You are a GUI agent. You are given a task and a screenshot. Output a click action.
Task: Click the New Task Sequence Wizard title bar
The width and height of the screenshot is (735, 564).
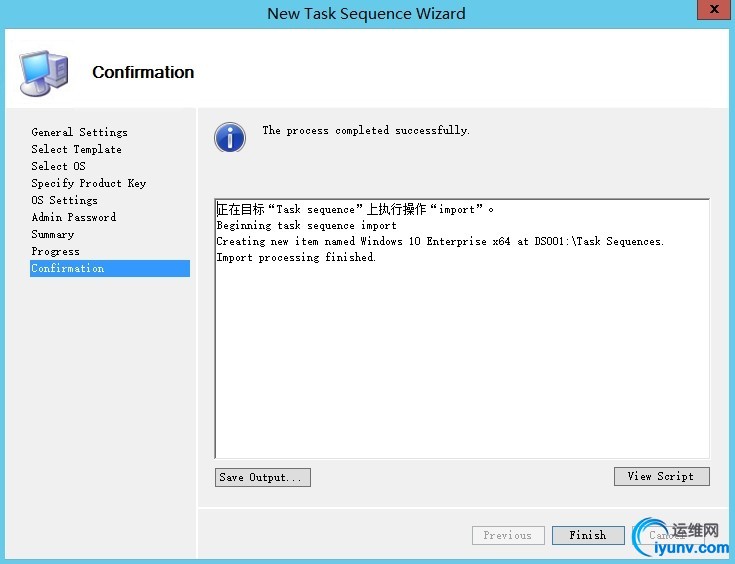366,13
